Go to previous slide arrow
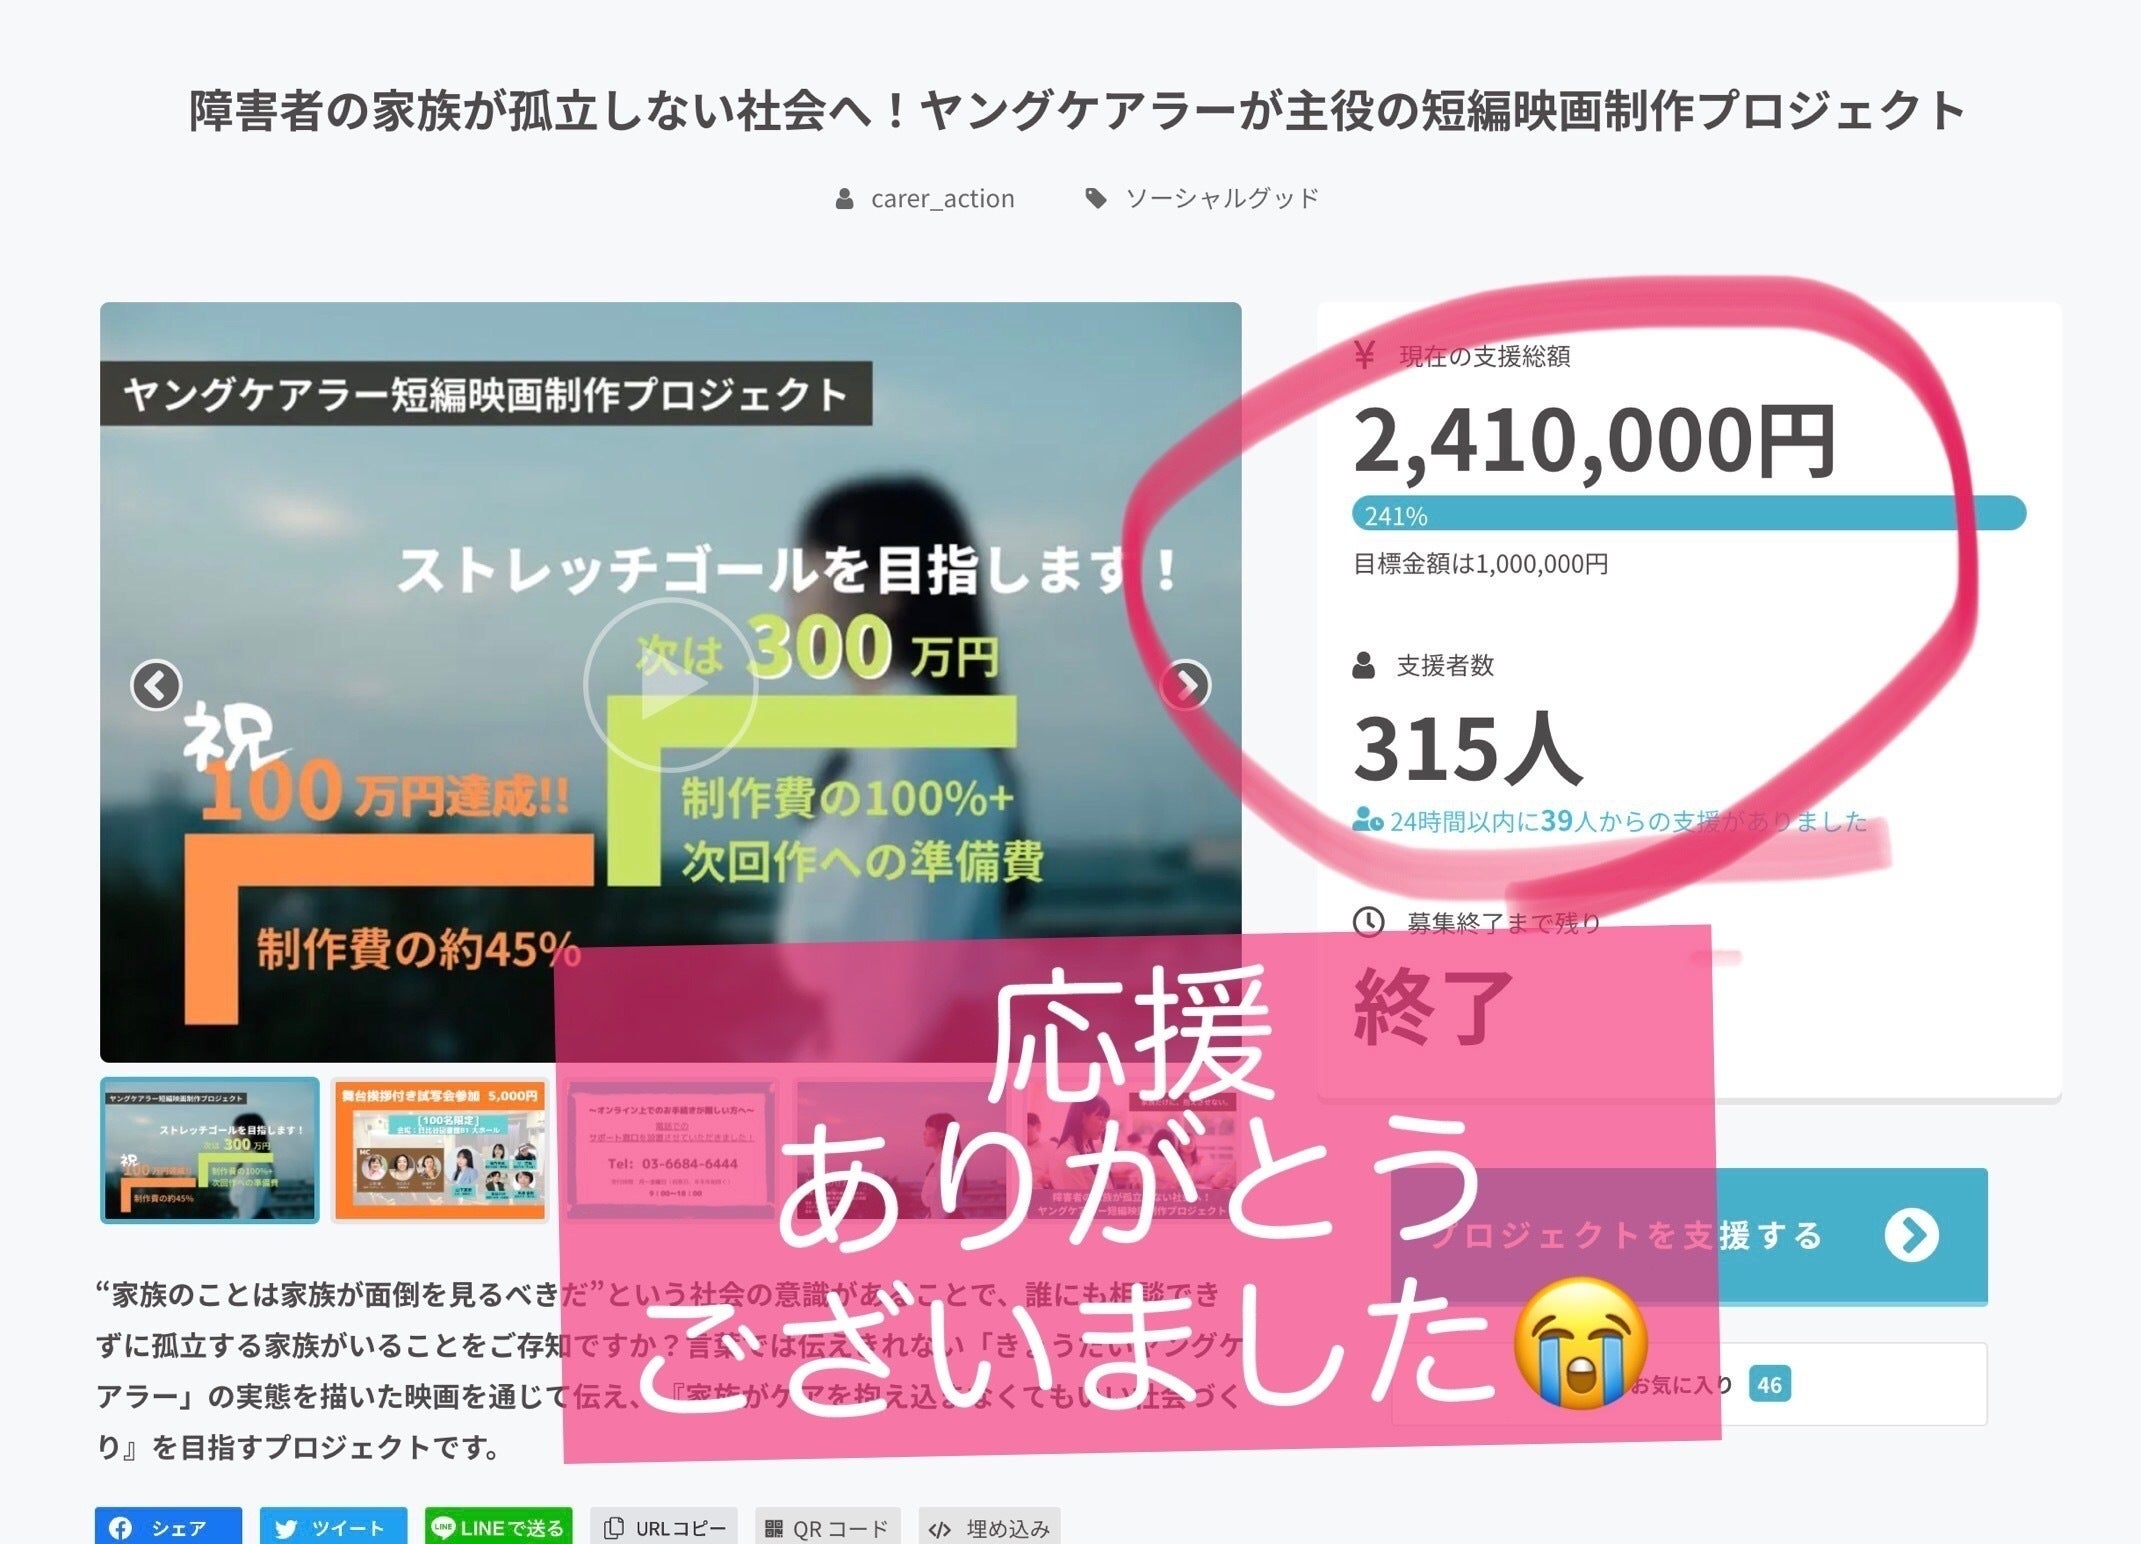The image size is (2141, 1544). pyautogui.click(x=156, y=686)
